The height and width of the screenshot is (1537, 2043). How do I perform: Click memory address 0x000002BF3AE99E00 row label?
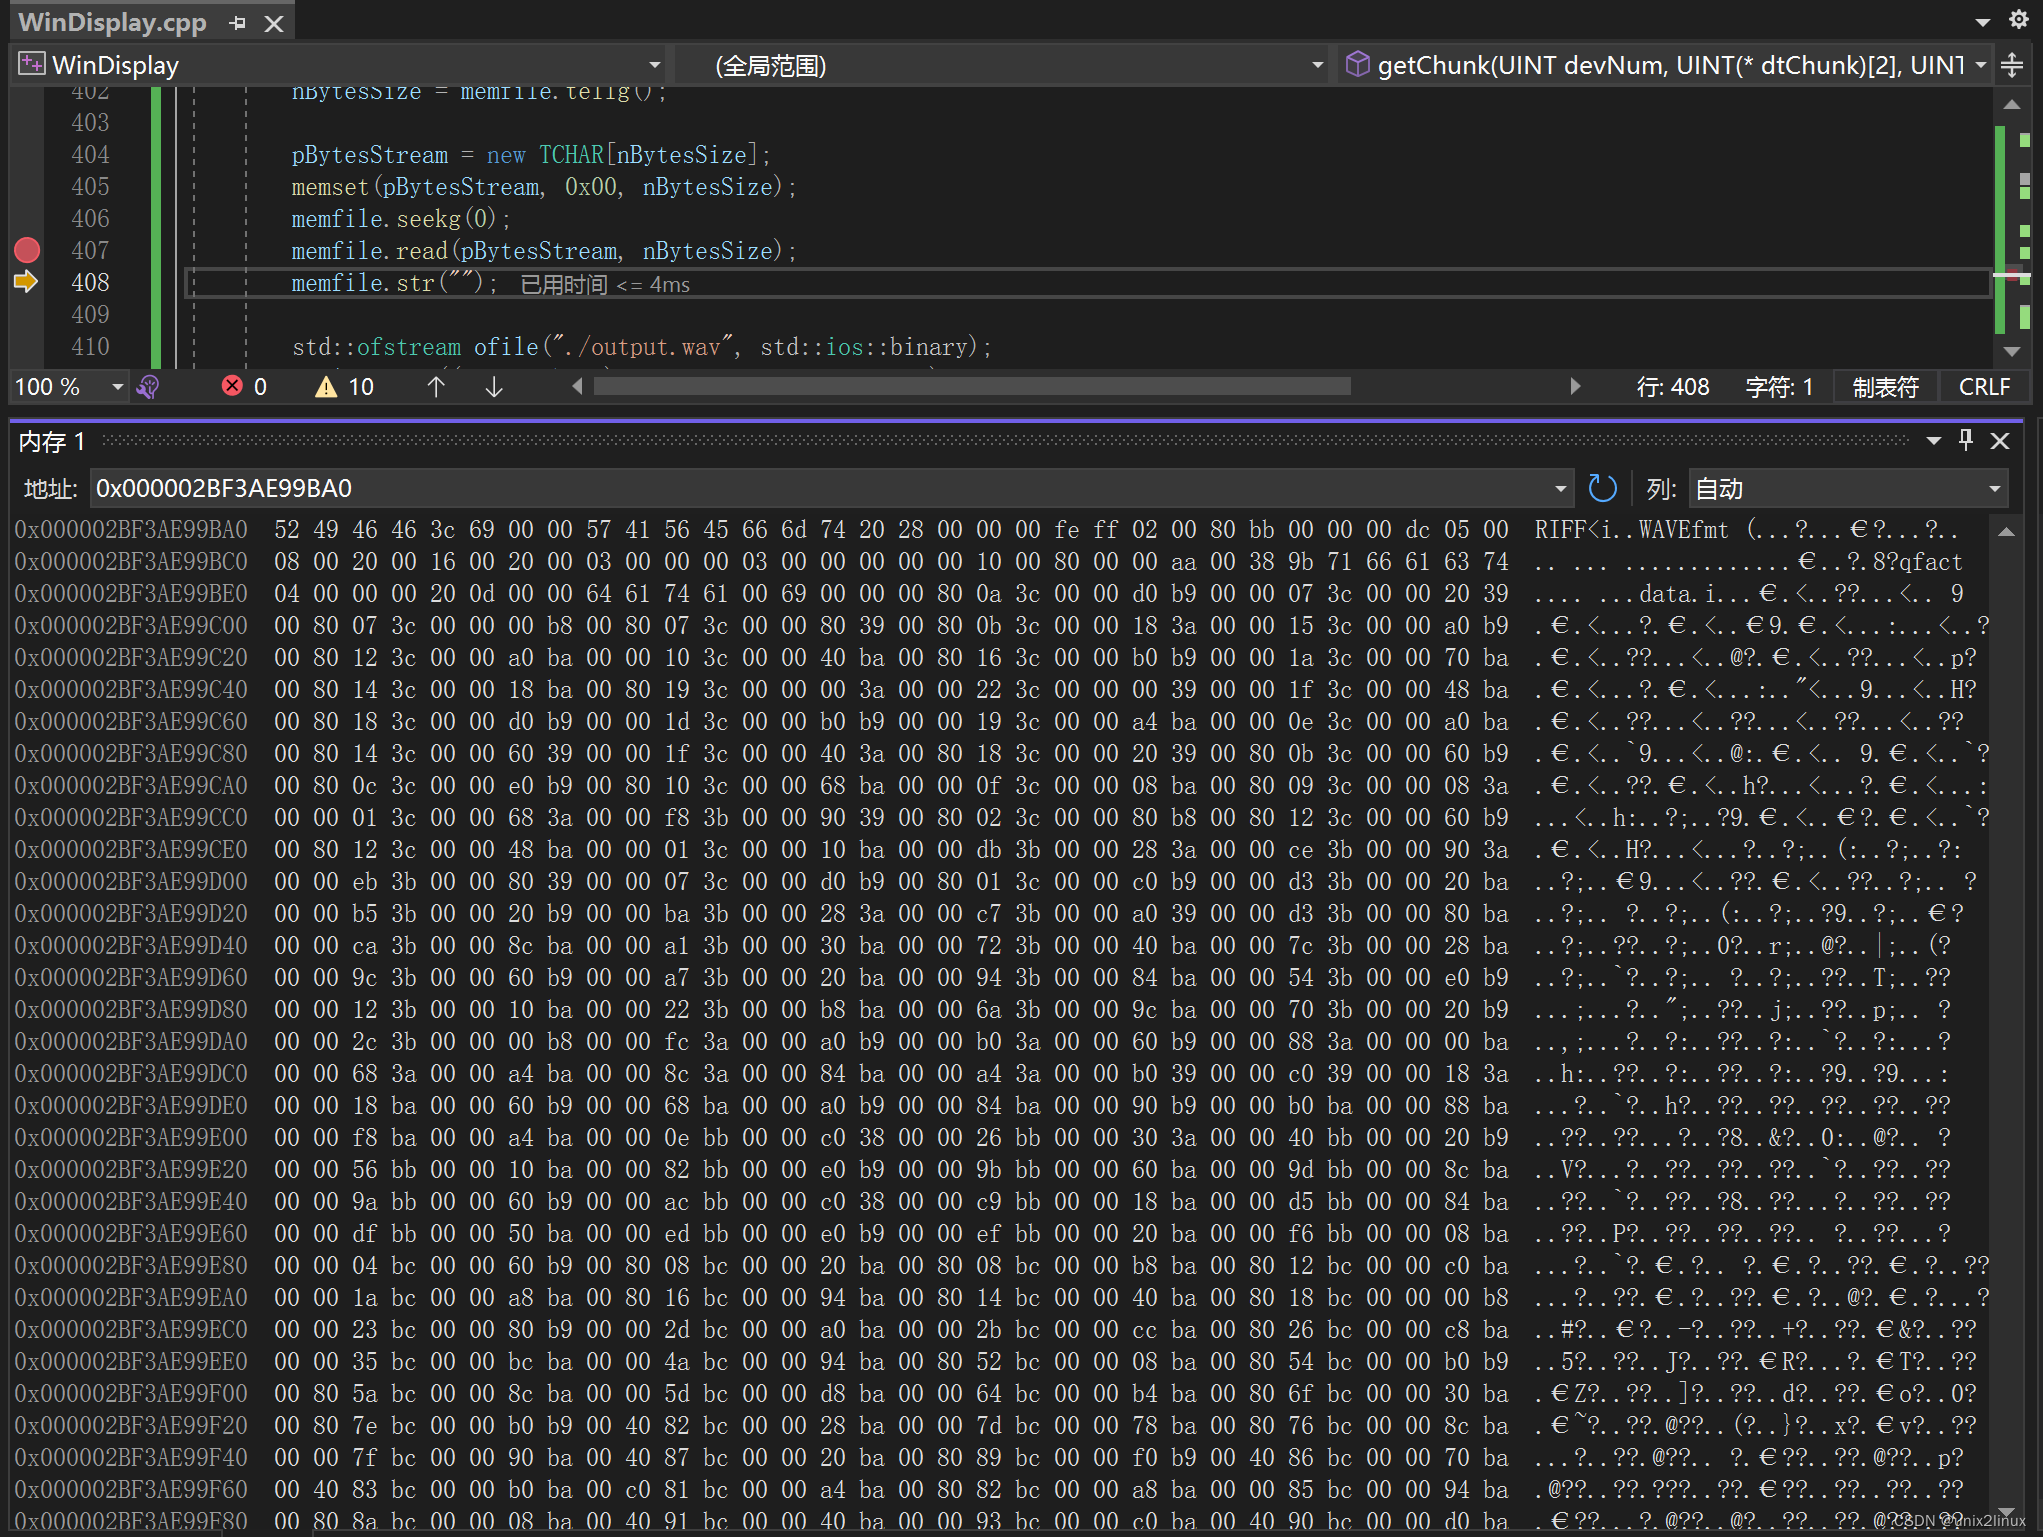(131, 1138)
